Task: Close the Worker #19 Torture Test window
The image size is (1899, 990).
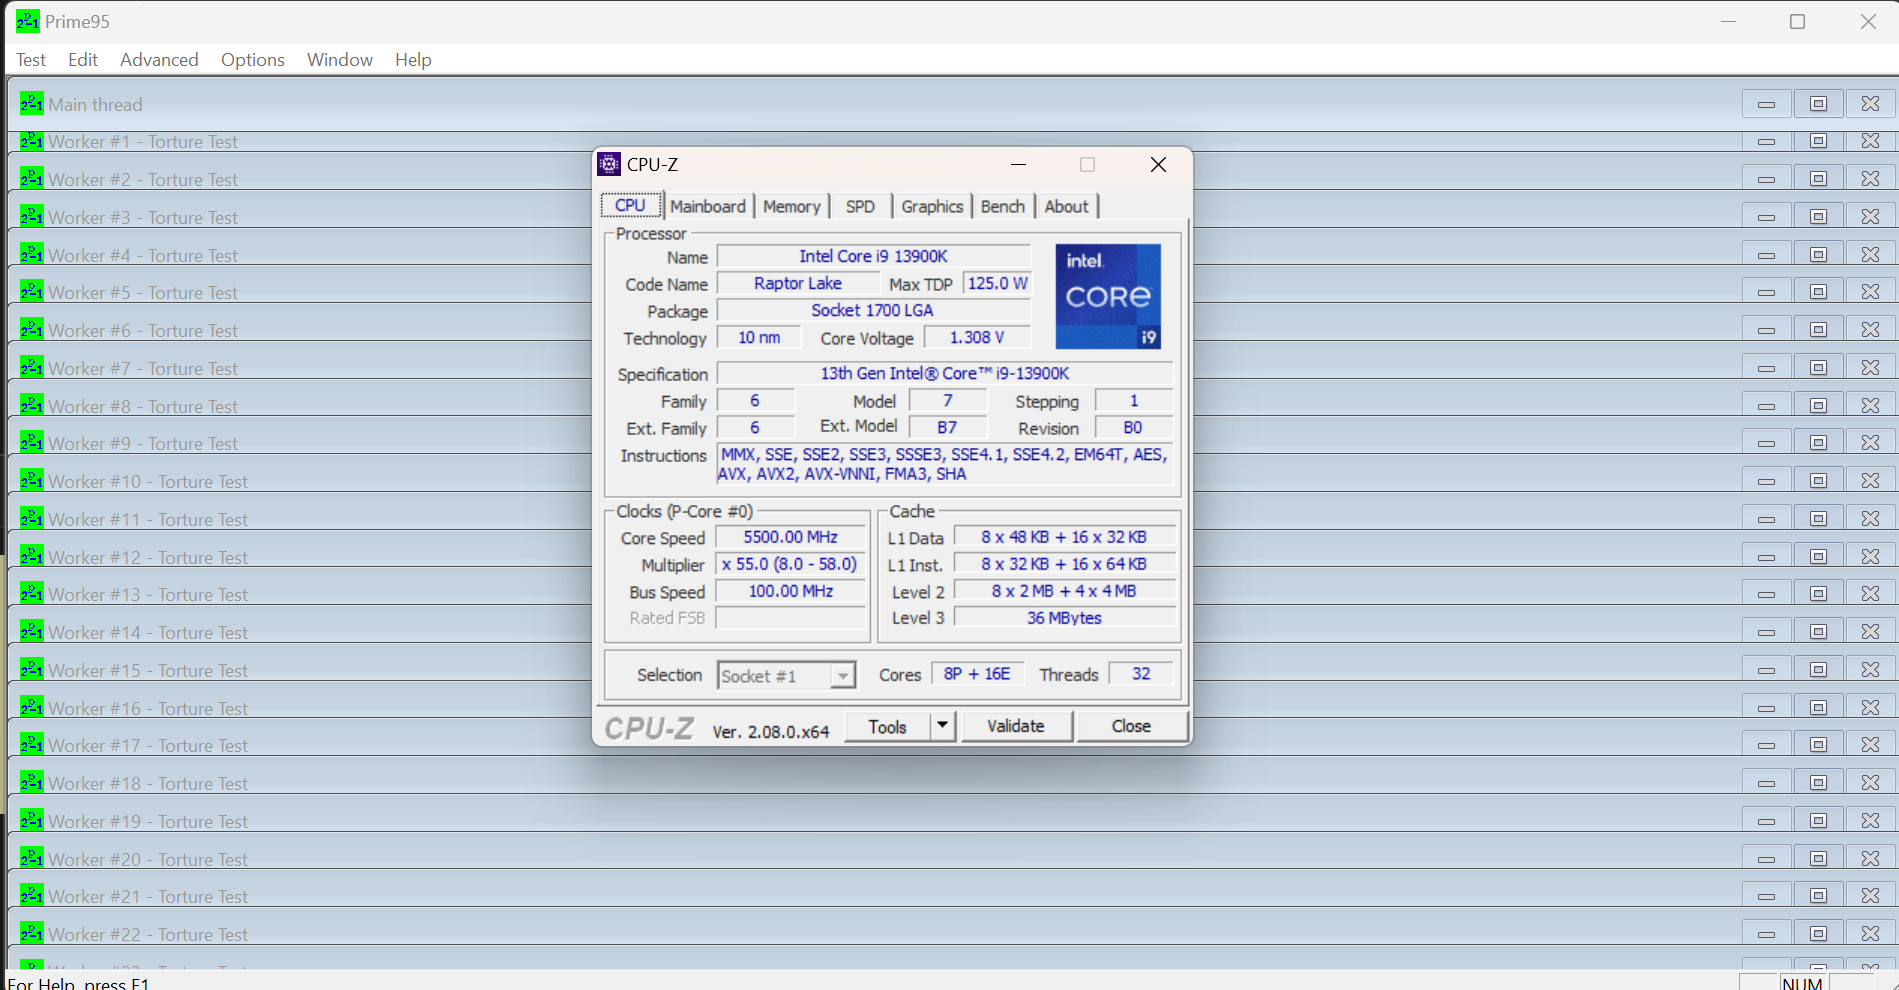Action: 1871,821
